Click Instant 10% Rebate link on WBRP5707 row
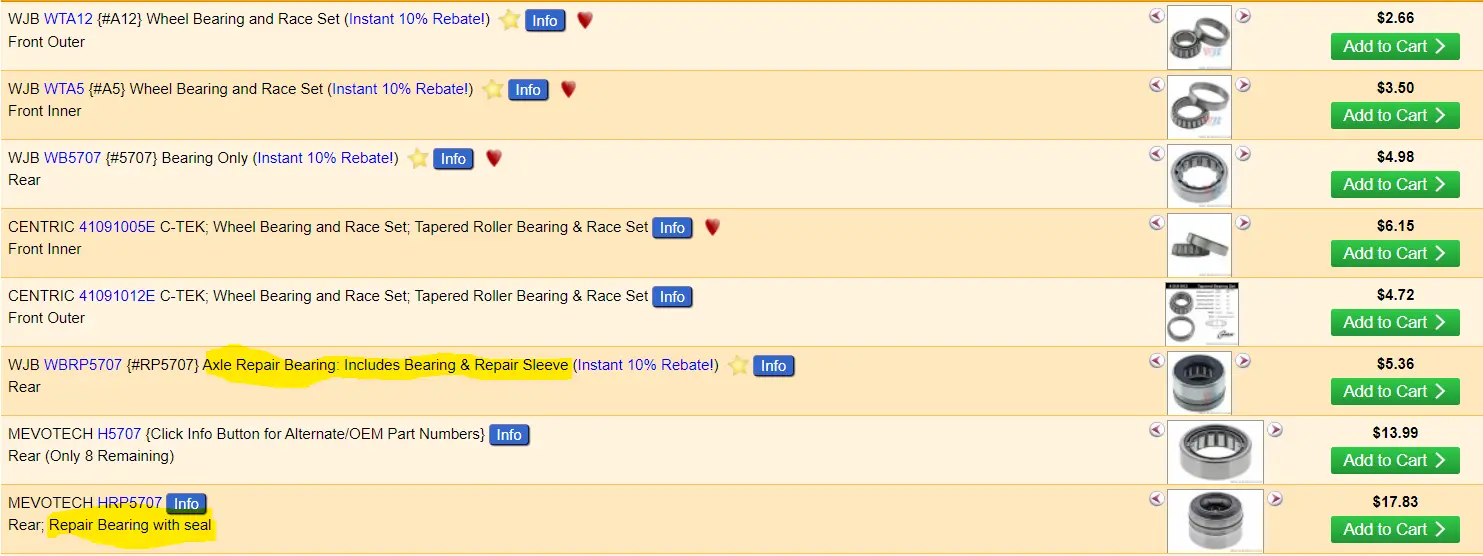Screen dimensions: 1483x556 646,365
